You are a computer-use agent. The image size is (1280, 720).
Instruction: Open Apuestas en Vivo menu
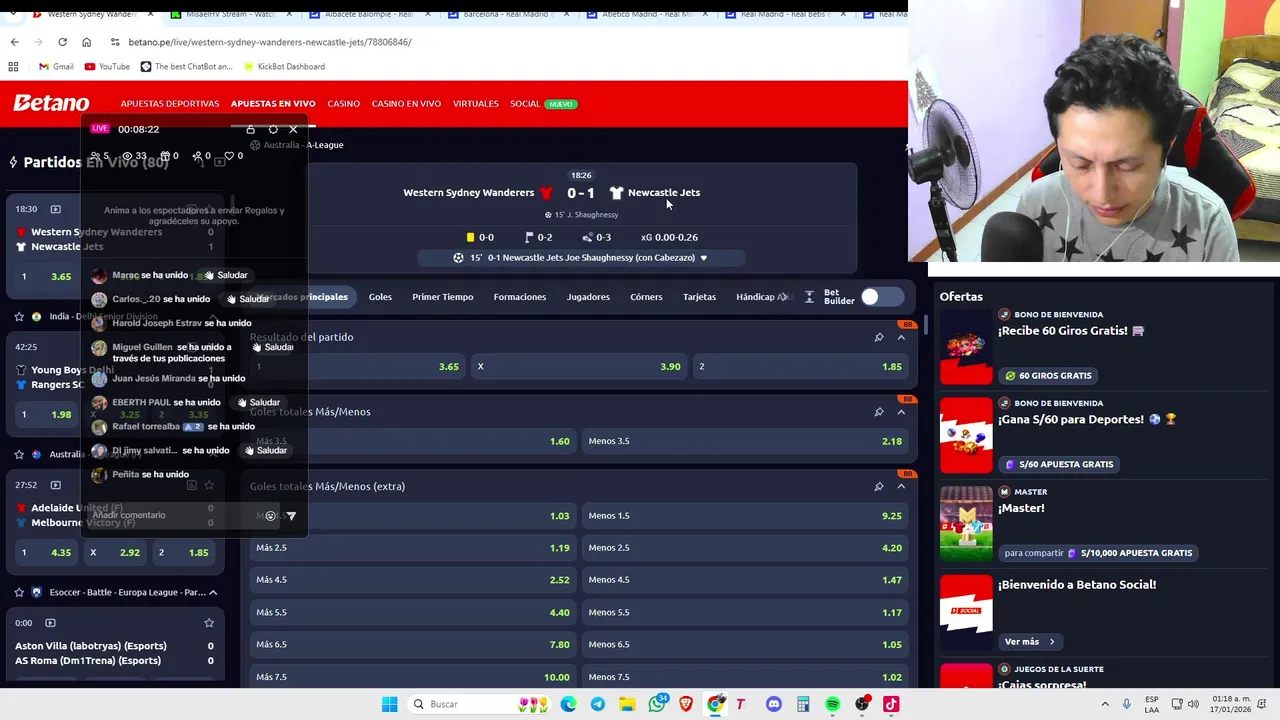tap(273, 104)
